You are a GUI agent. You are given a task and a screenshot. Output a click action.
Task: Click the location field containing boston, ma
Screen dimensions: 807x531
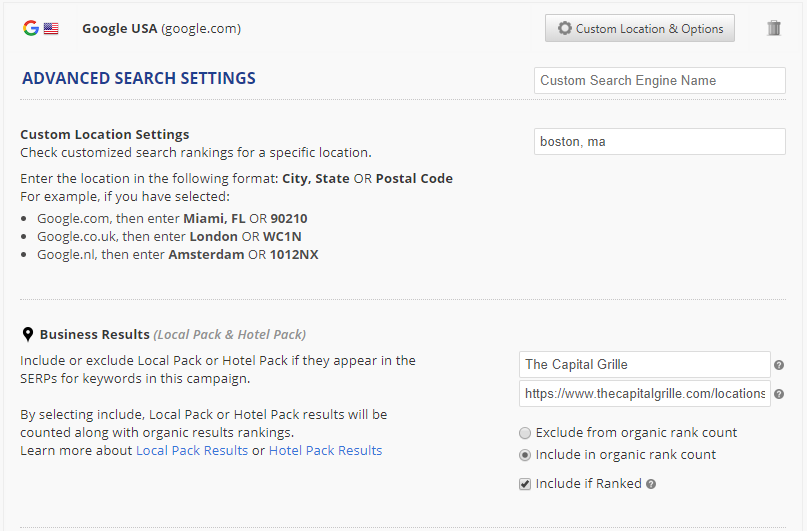[x=660, y=142]
